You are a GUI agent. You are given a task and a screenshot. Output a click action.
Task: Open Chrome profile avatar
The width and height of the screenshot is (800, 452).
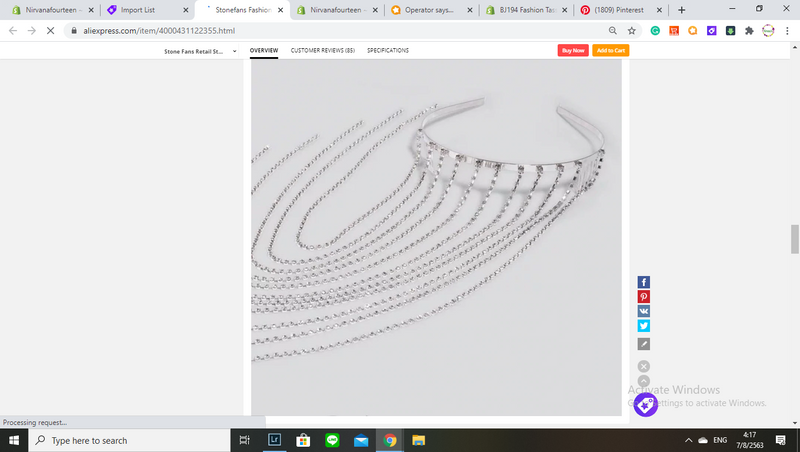point(768,31)
